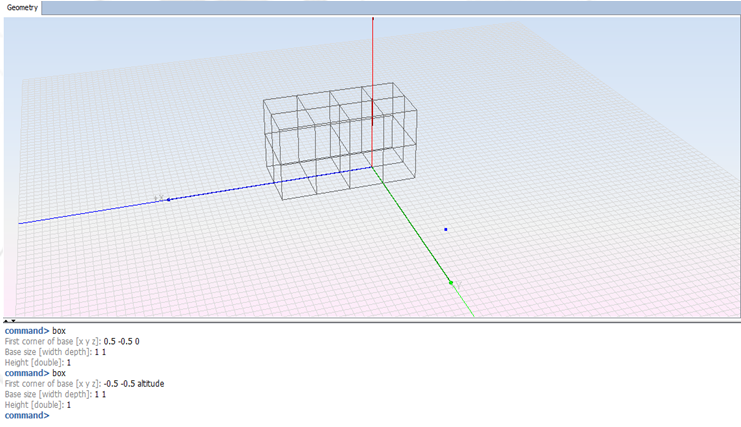Click the origin where the three axes meet
The height and width of the screenshot is (427, 741).
coord(374,166)
